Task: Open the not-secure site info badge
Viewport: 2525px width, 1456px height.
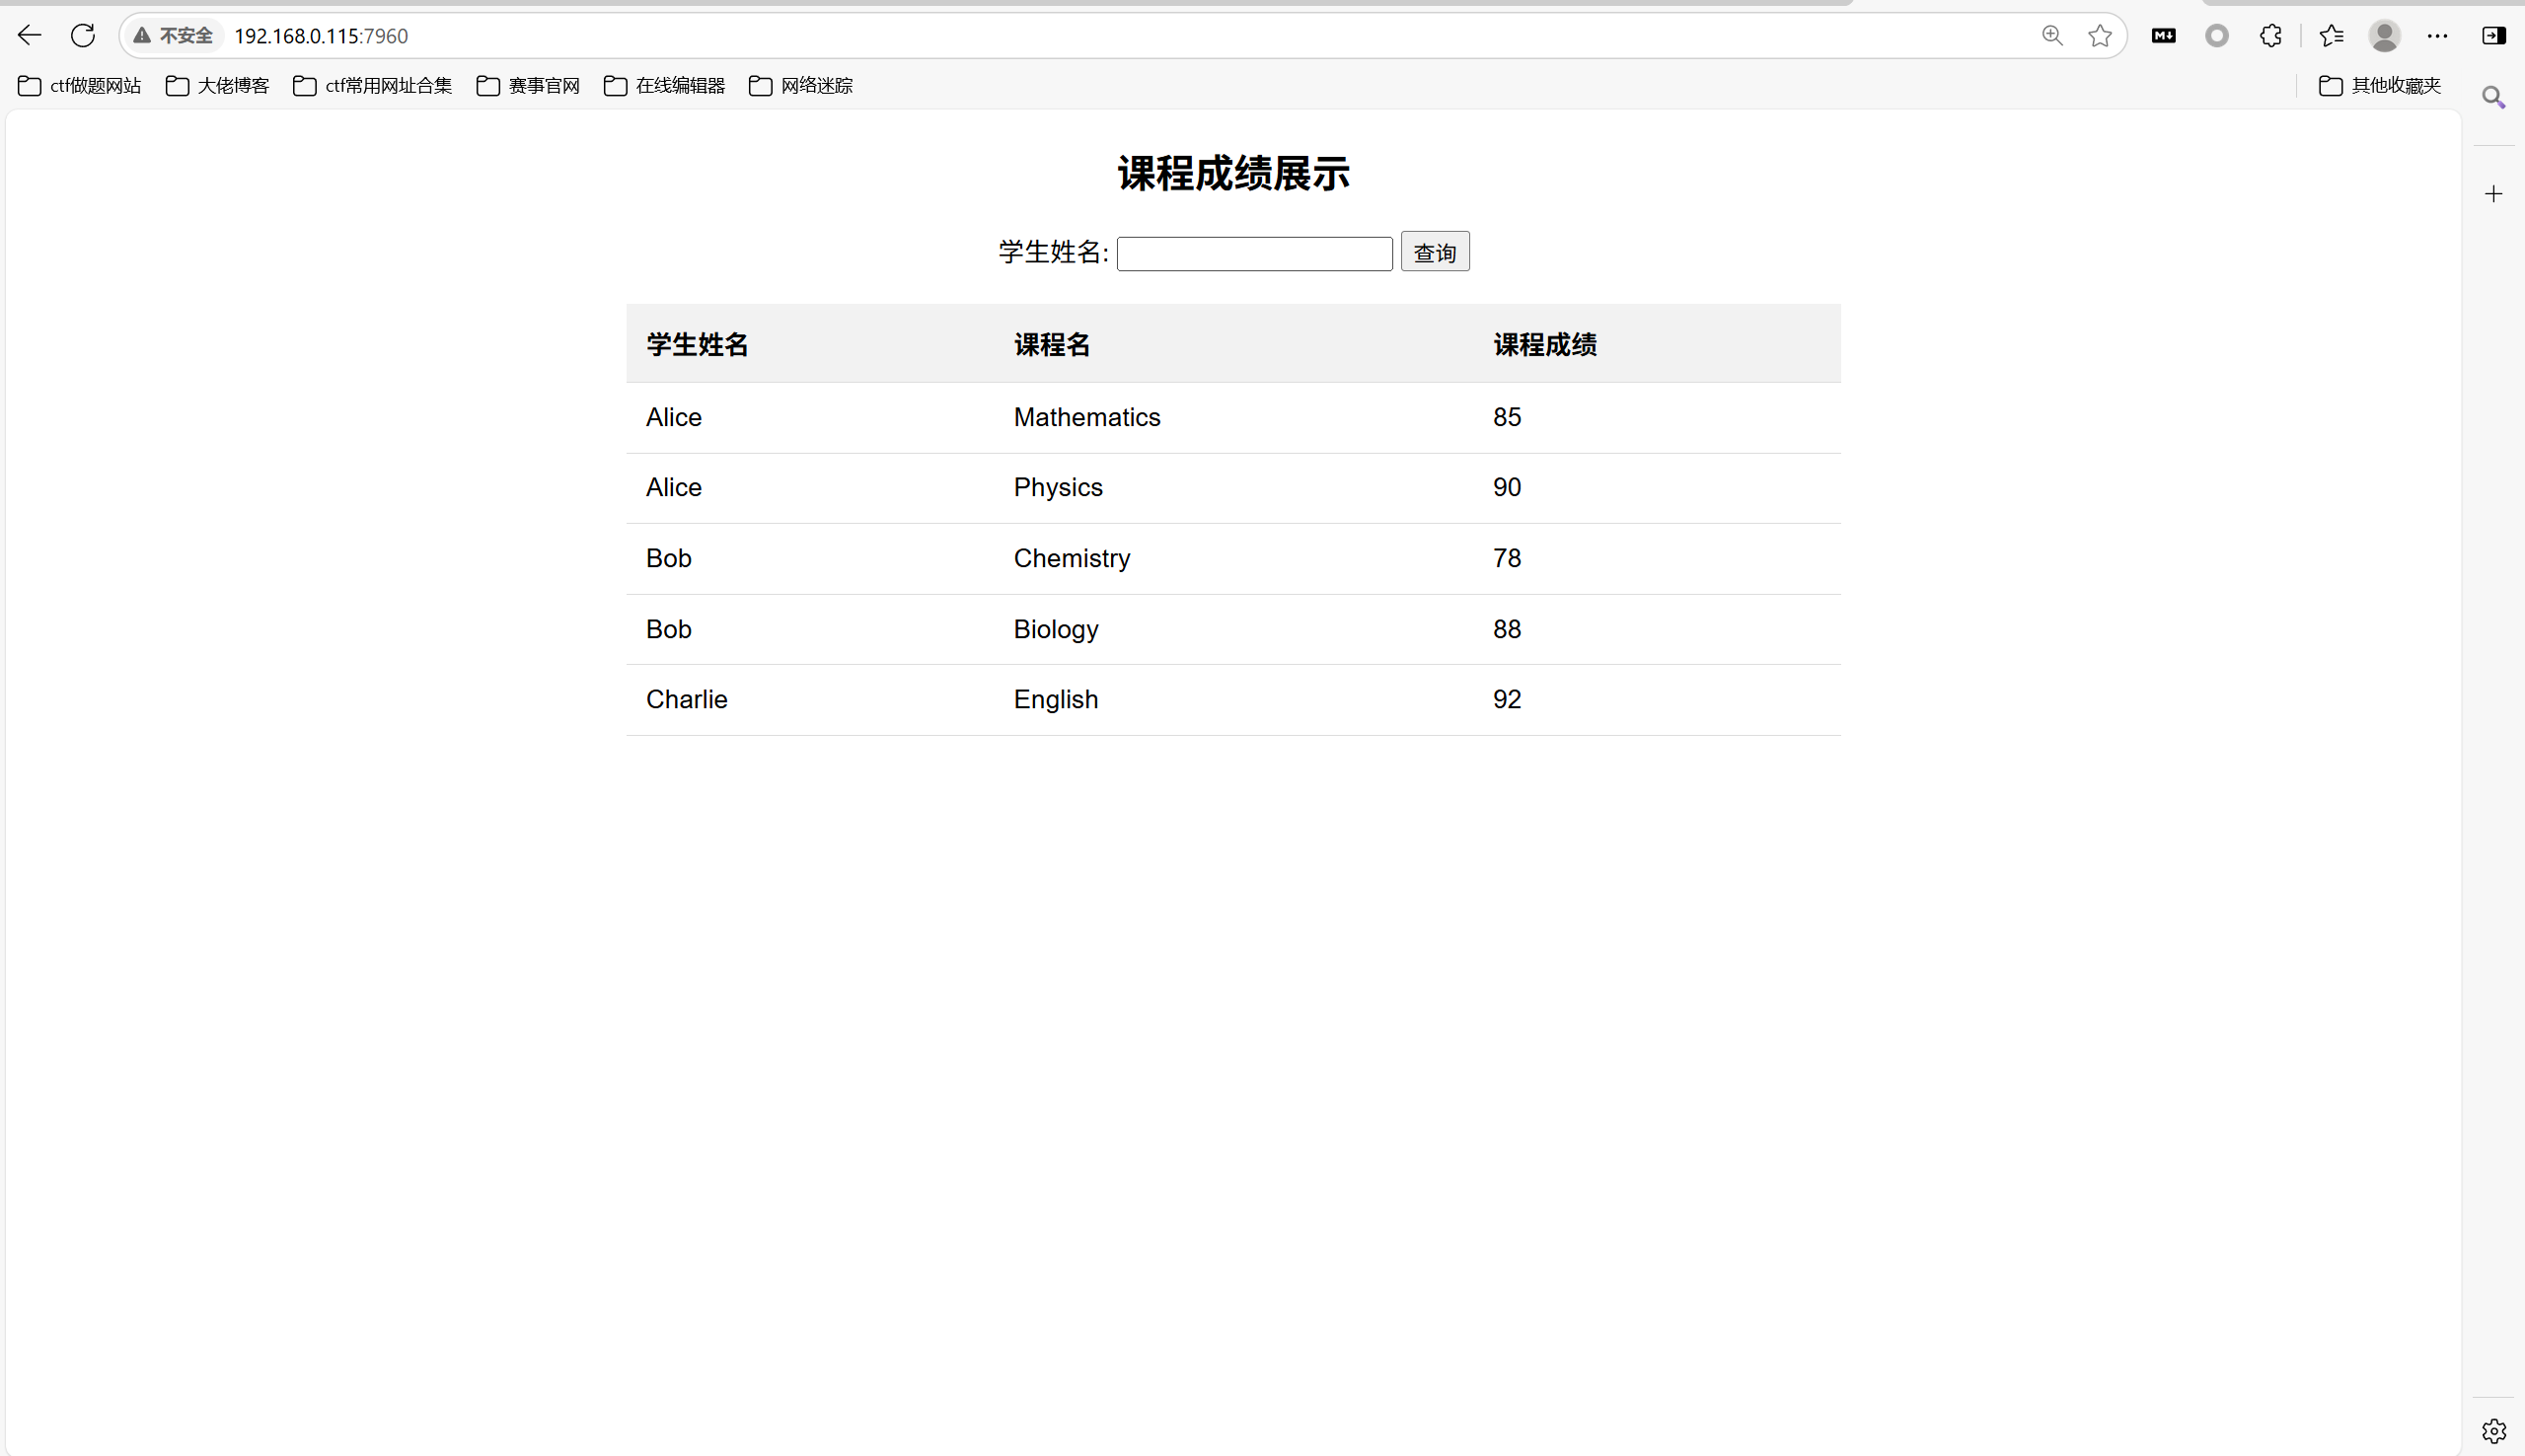Action: [174, 36]
